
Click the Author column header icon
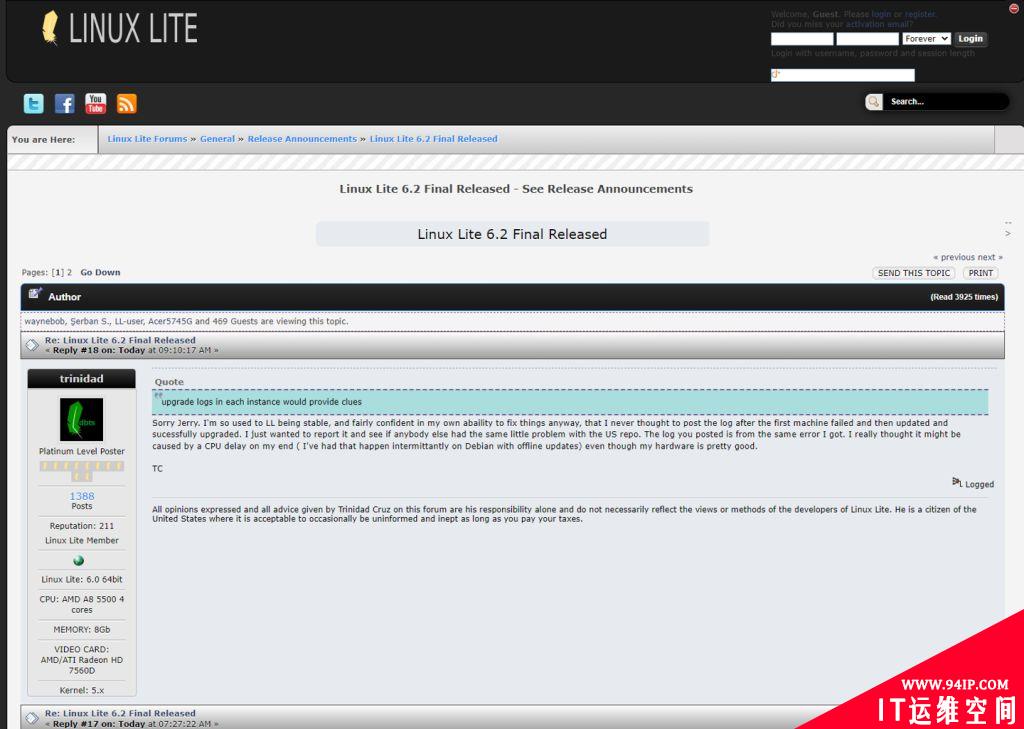click(x=35, y=293)
